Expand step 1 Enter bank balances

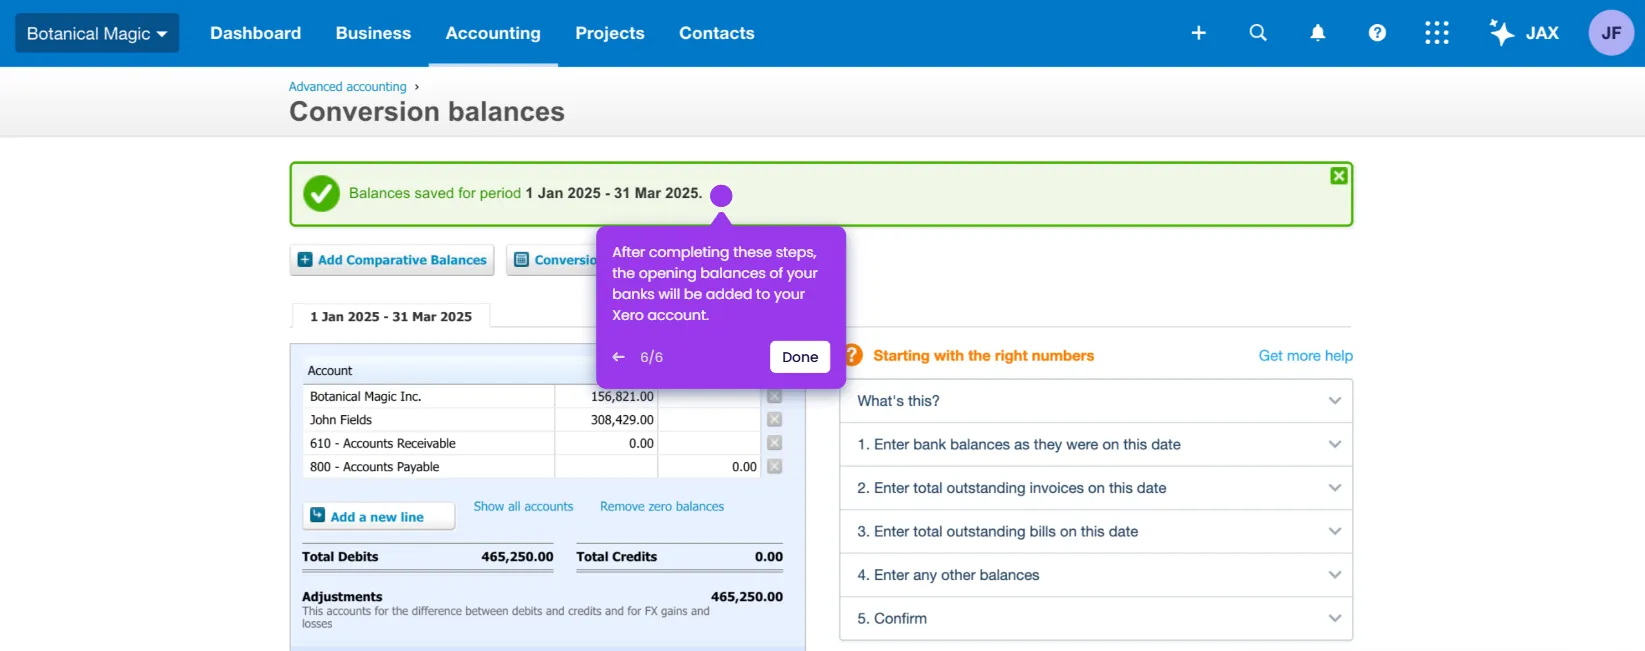click(x=1096, y=444)
